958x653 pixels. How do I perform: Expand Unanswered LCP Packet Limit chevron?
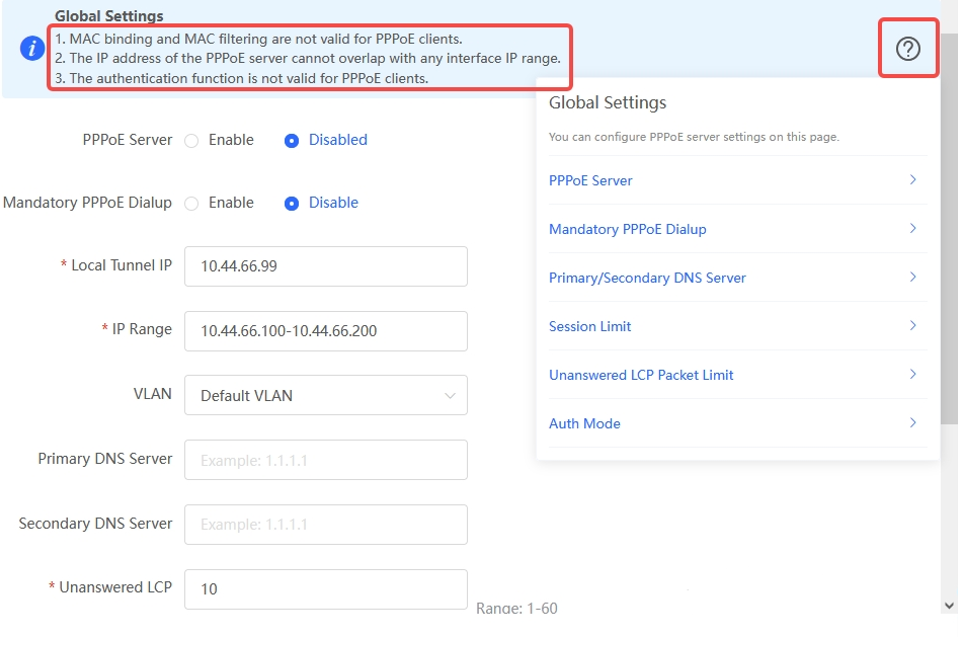912,374
